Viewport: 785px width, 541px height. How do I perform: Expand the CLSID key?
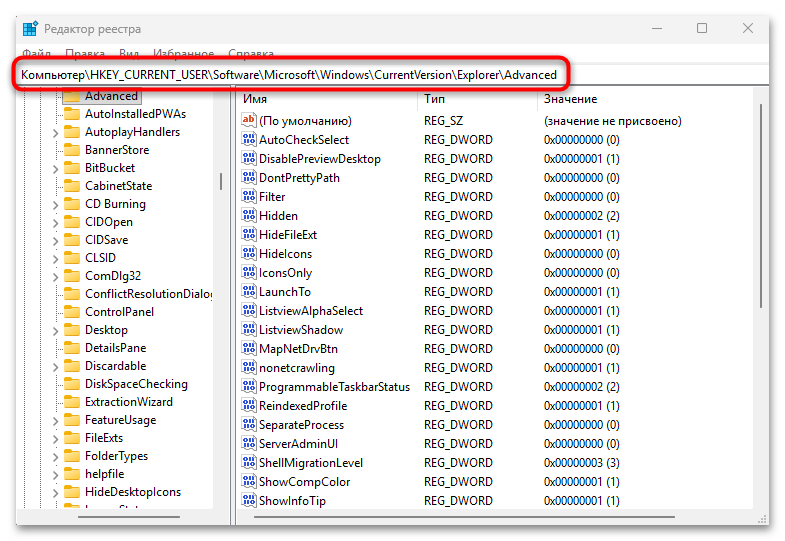56,259
